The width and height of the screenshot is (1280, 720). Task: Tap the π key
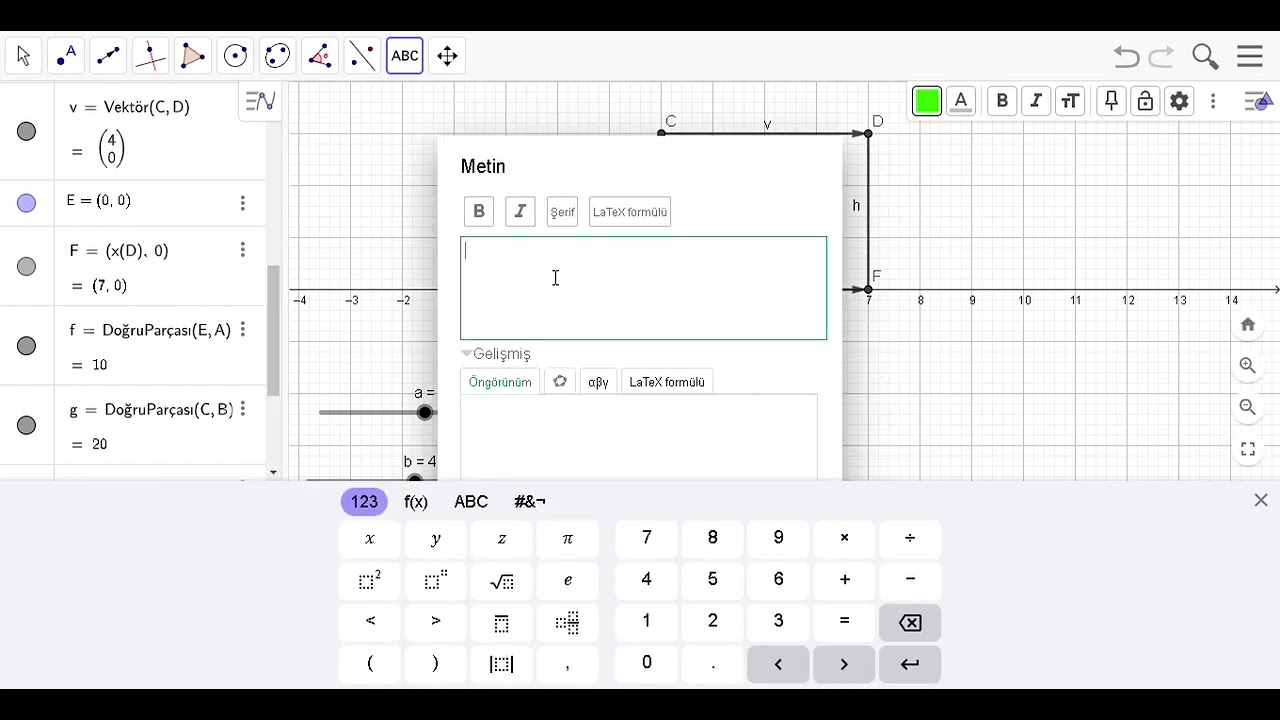click(568, 539)
